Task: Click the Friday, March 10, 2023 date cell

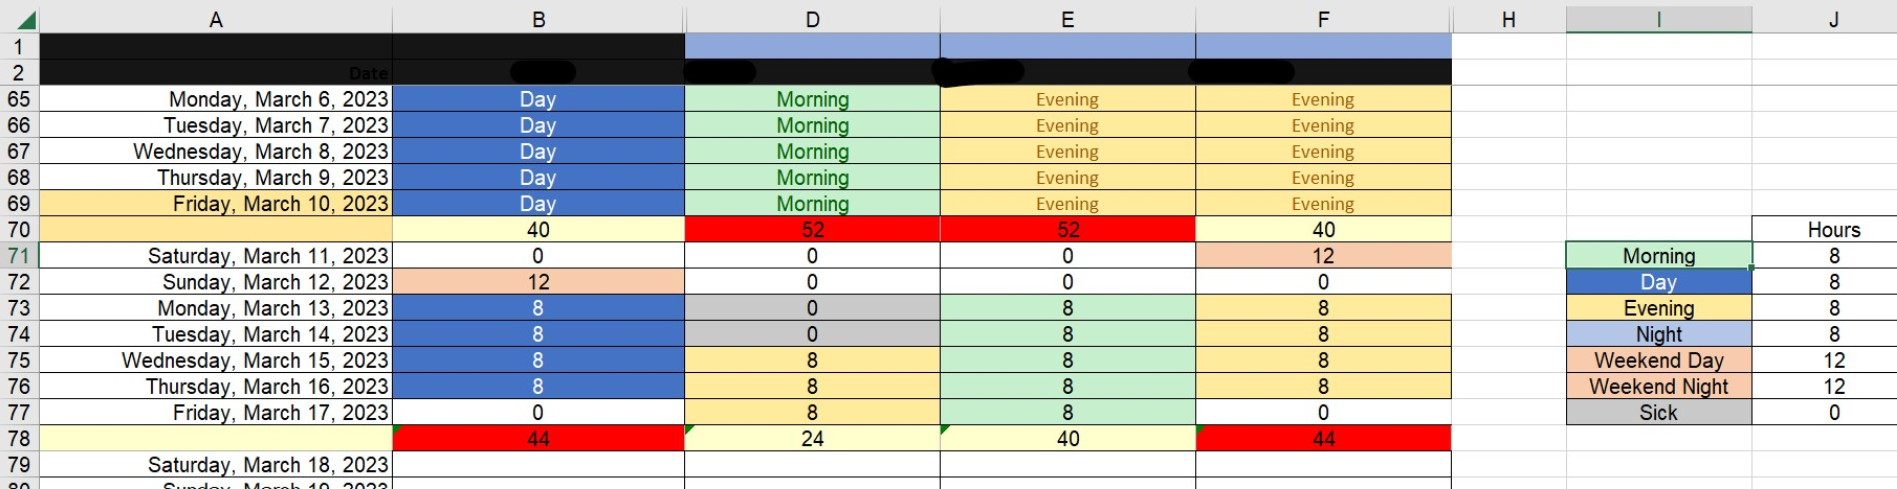Action: [x=216, y=204]
